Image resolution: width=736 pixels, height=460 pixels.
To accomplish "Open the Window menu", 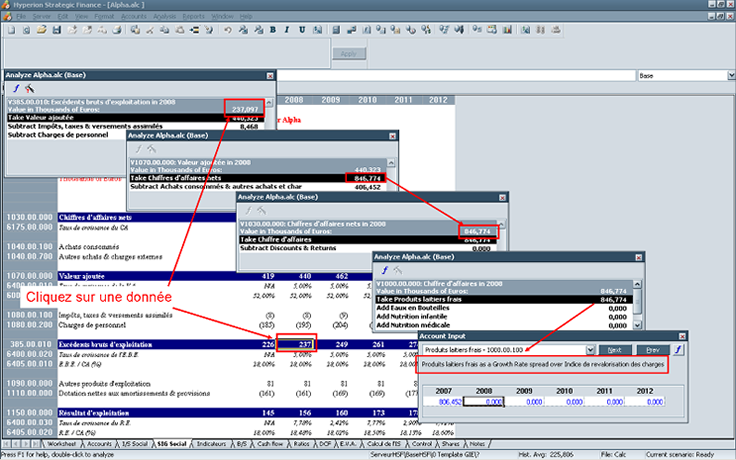I will (222, 16).
